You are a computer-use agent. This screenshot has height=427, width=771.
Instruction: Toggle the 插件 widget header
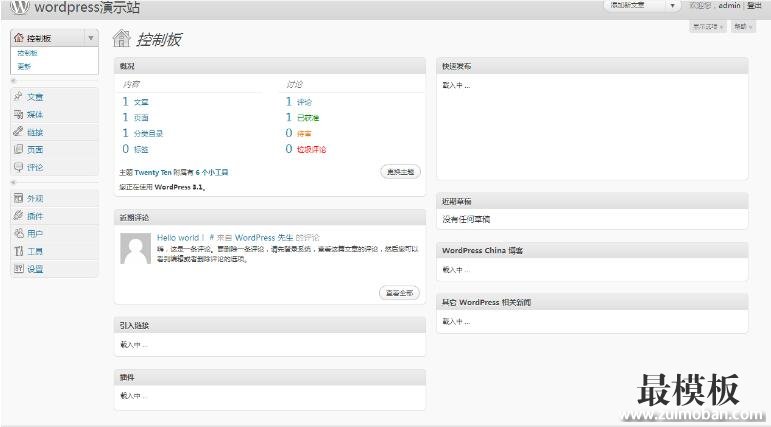pyautogui.click(x=269, y=377)
